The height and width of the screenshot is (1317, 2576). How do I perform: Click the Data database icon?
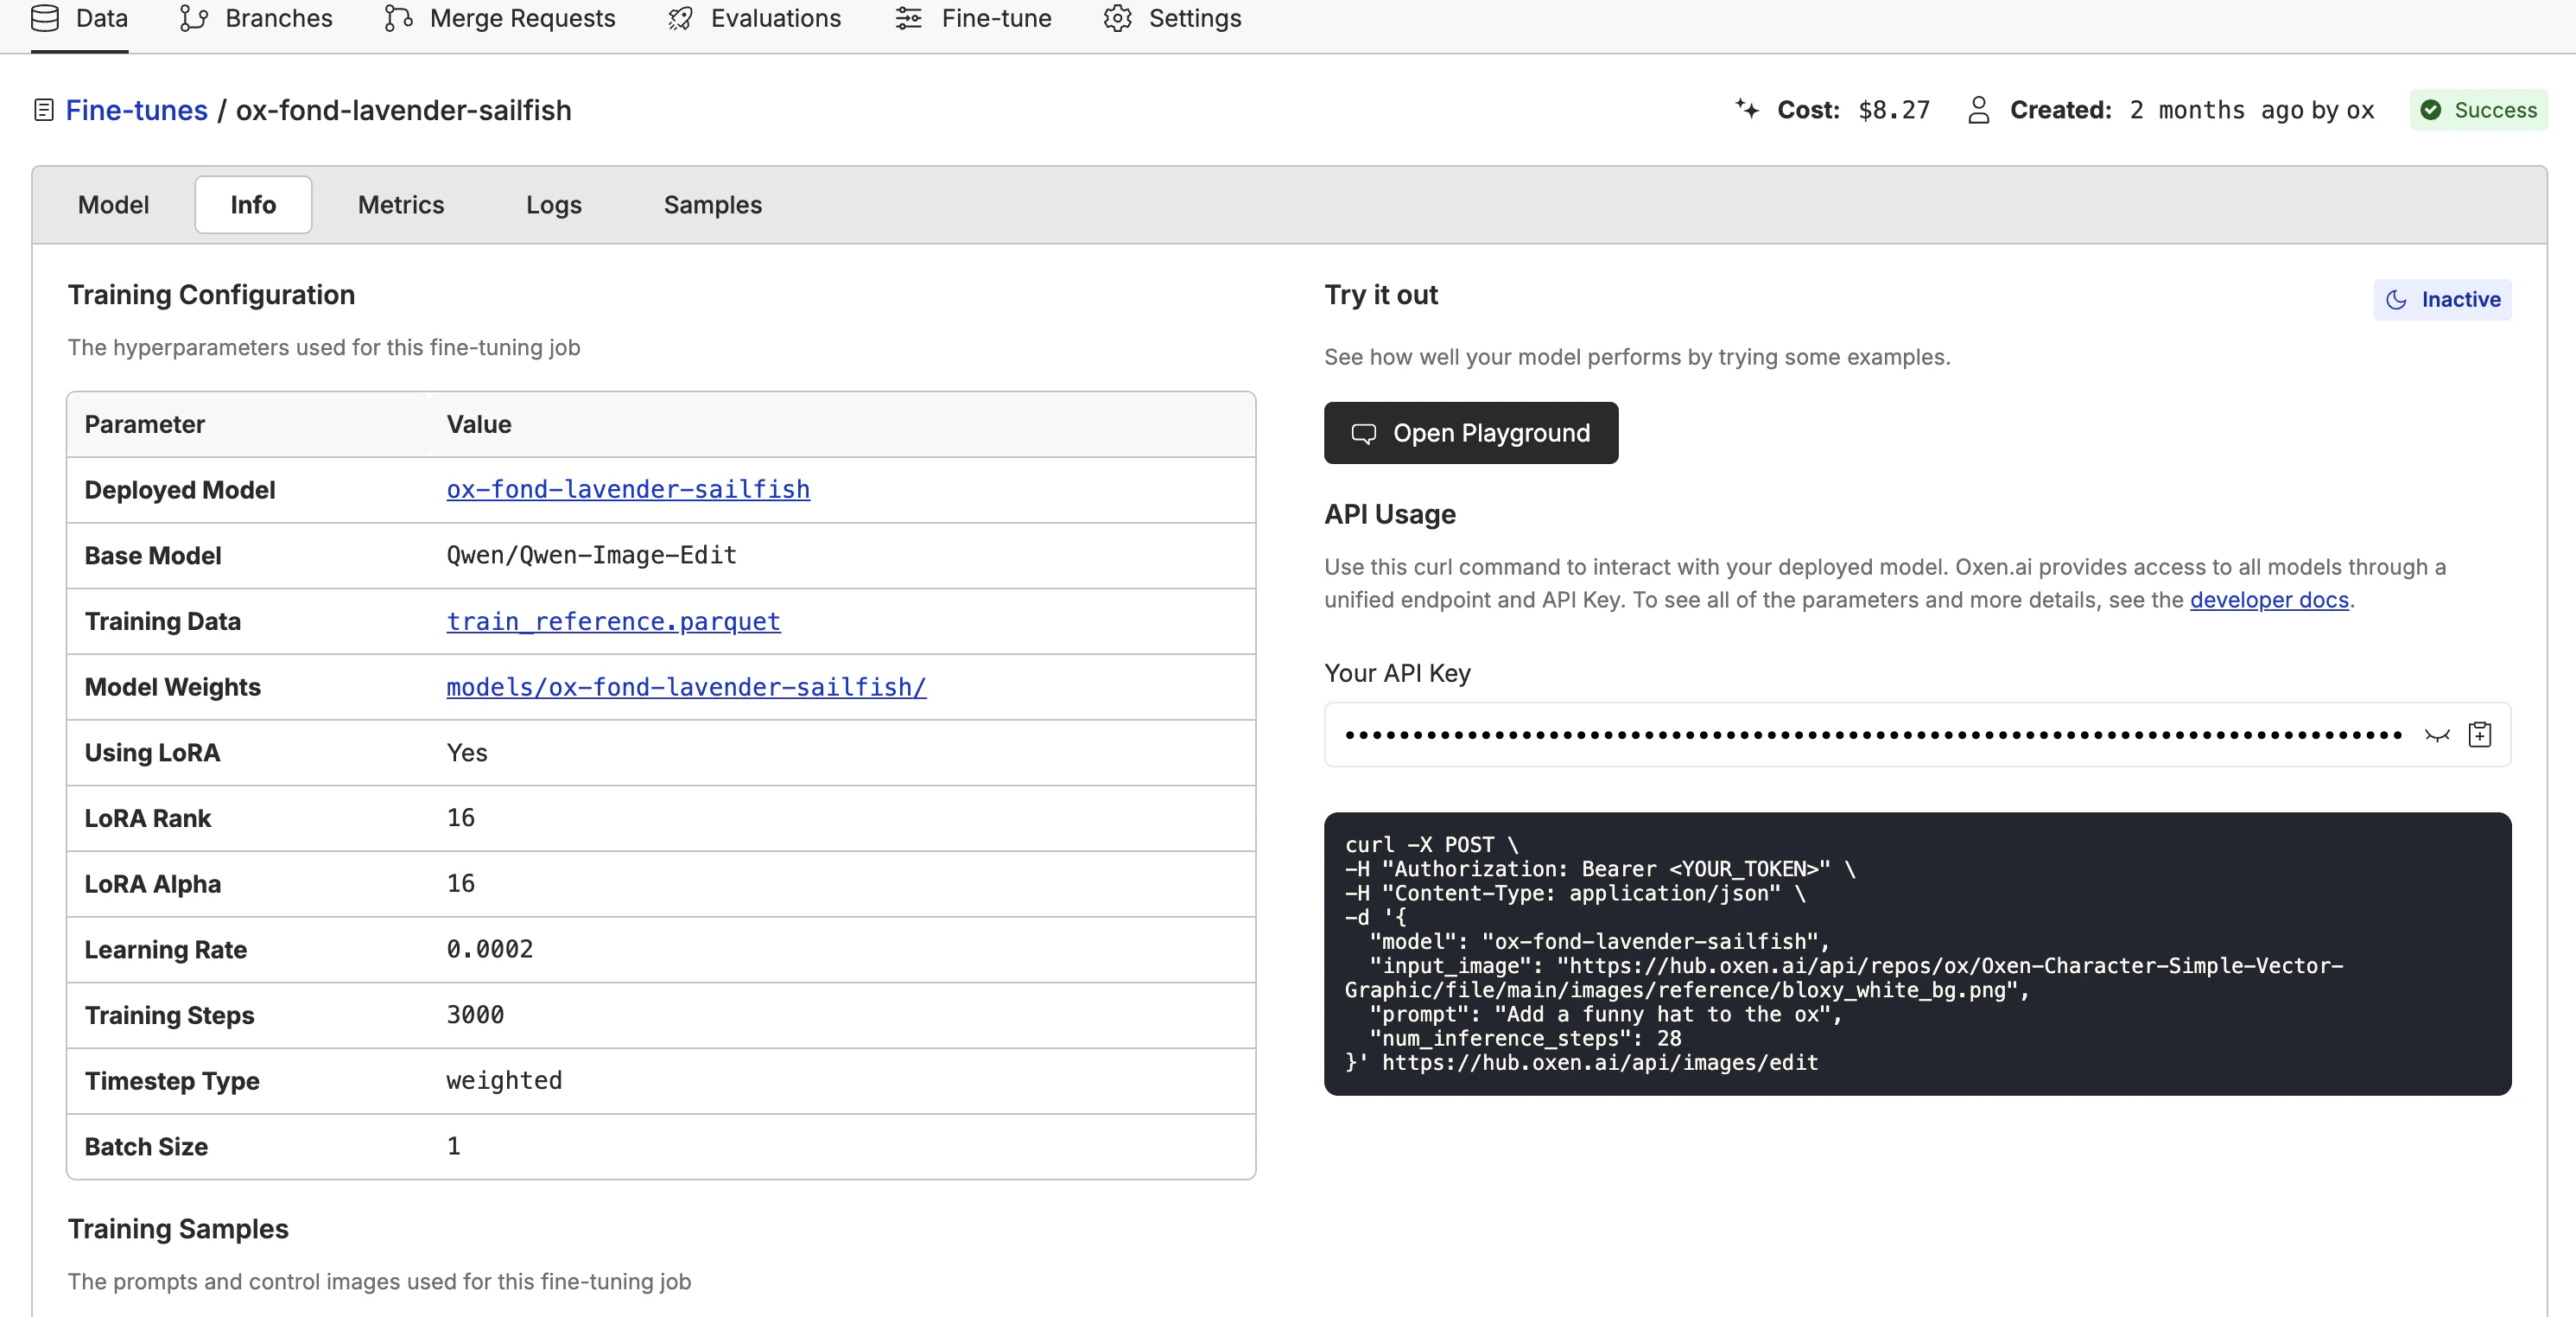[45, 18]
